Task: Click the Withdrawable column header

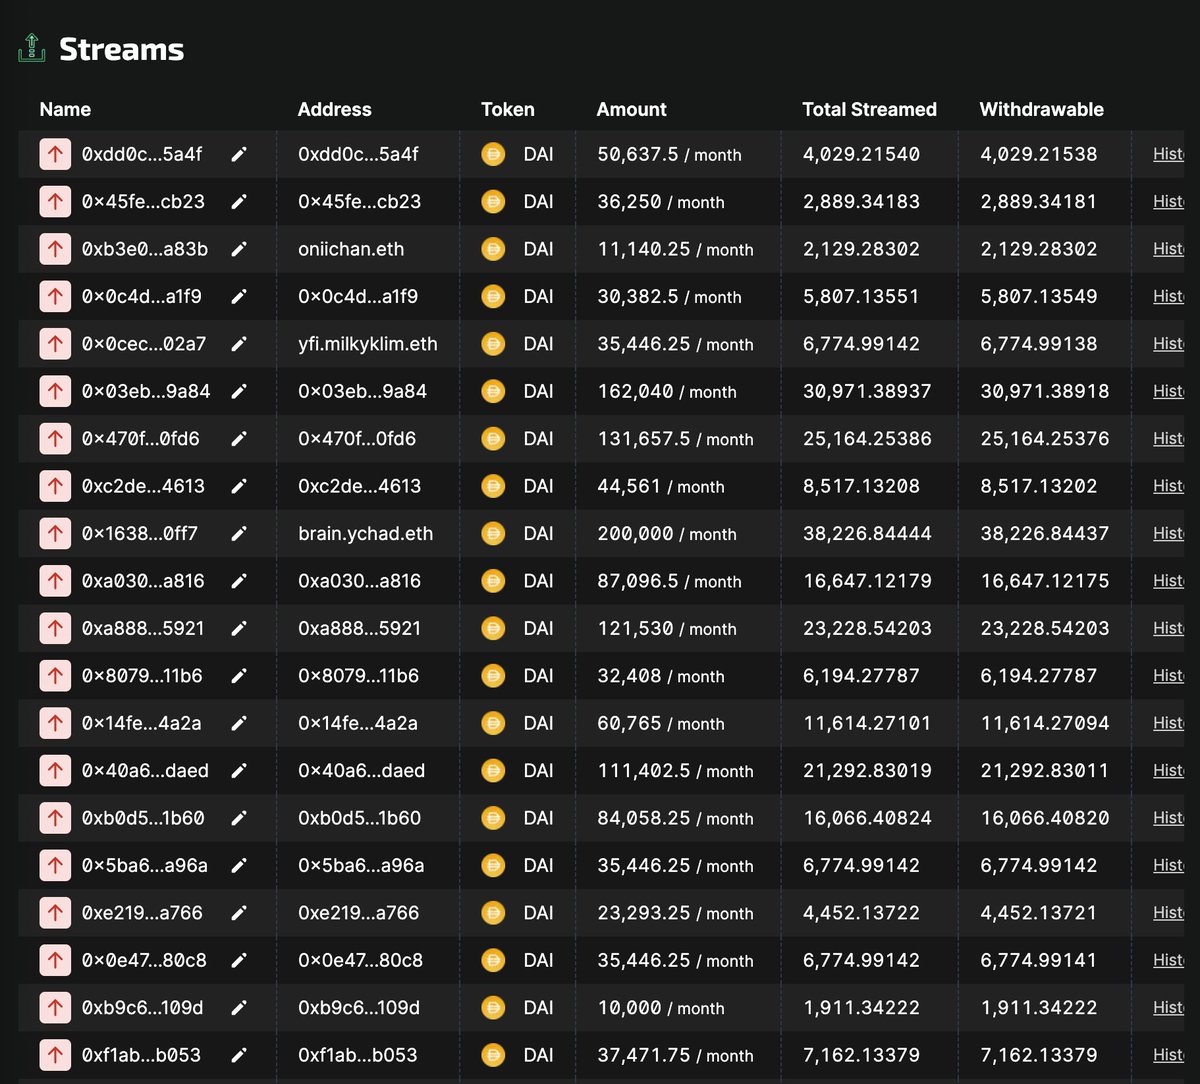Action: tap(1042, 110)
